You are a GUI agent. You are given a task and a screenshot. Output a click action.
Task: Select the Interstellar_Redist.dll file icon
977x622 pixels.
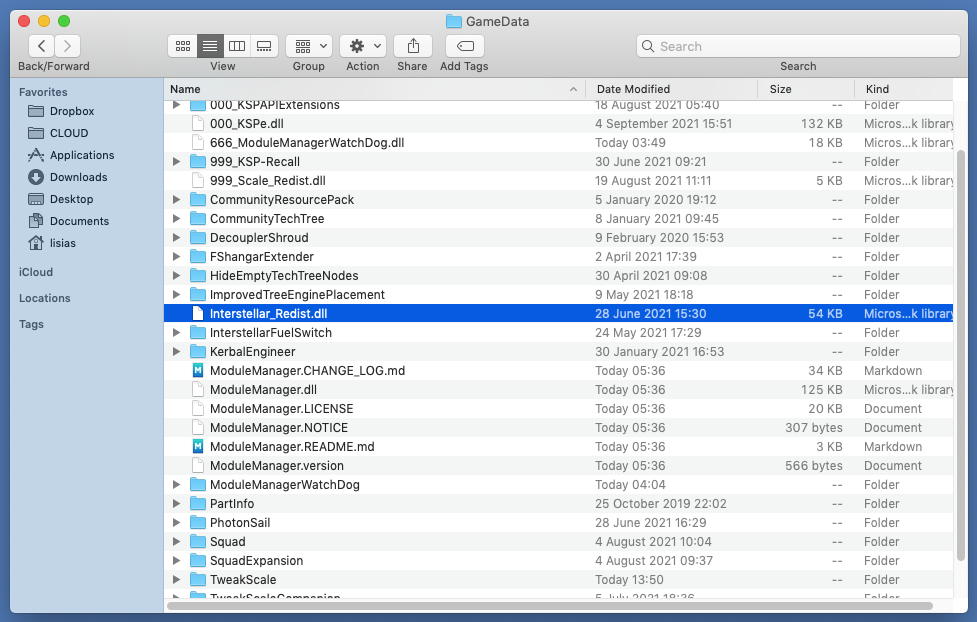tap(198, 313)
